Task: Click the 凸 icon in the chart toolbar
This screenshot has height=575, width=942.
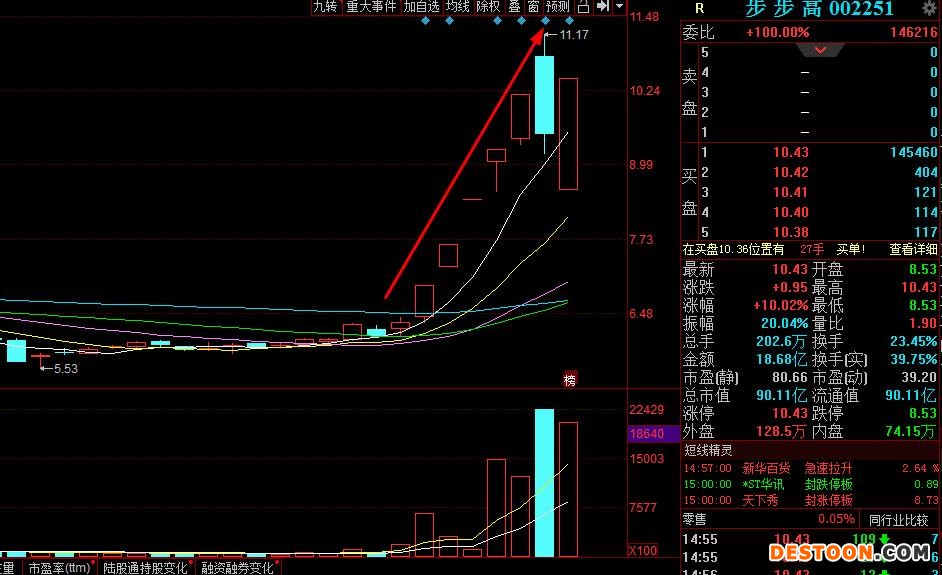Action: (583, 7)
